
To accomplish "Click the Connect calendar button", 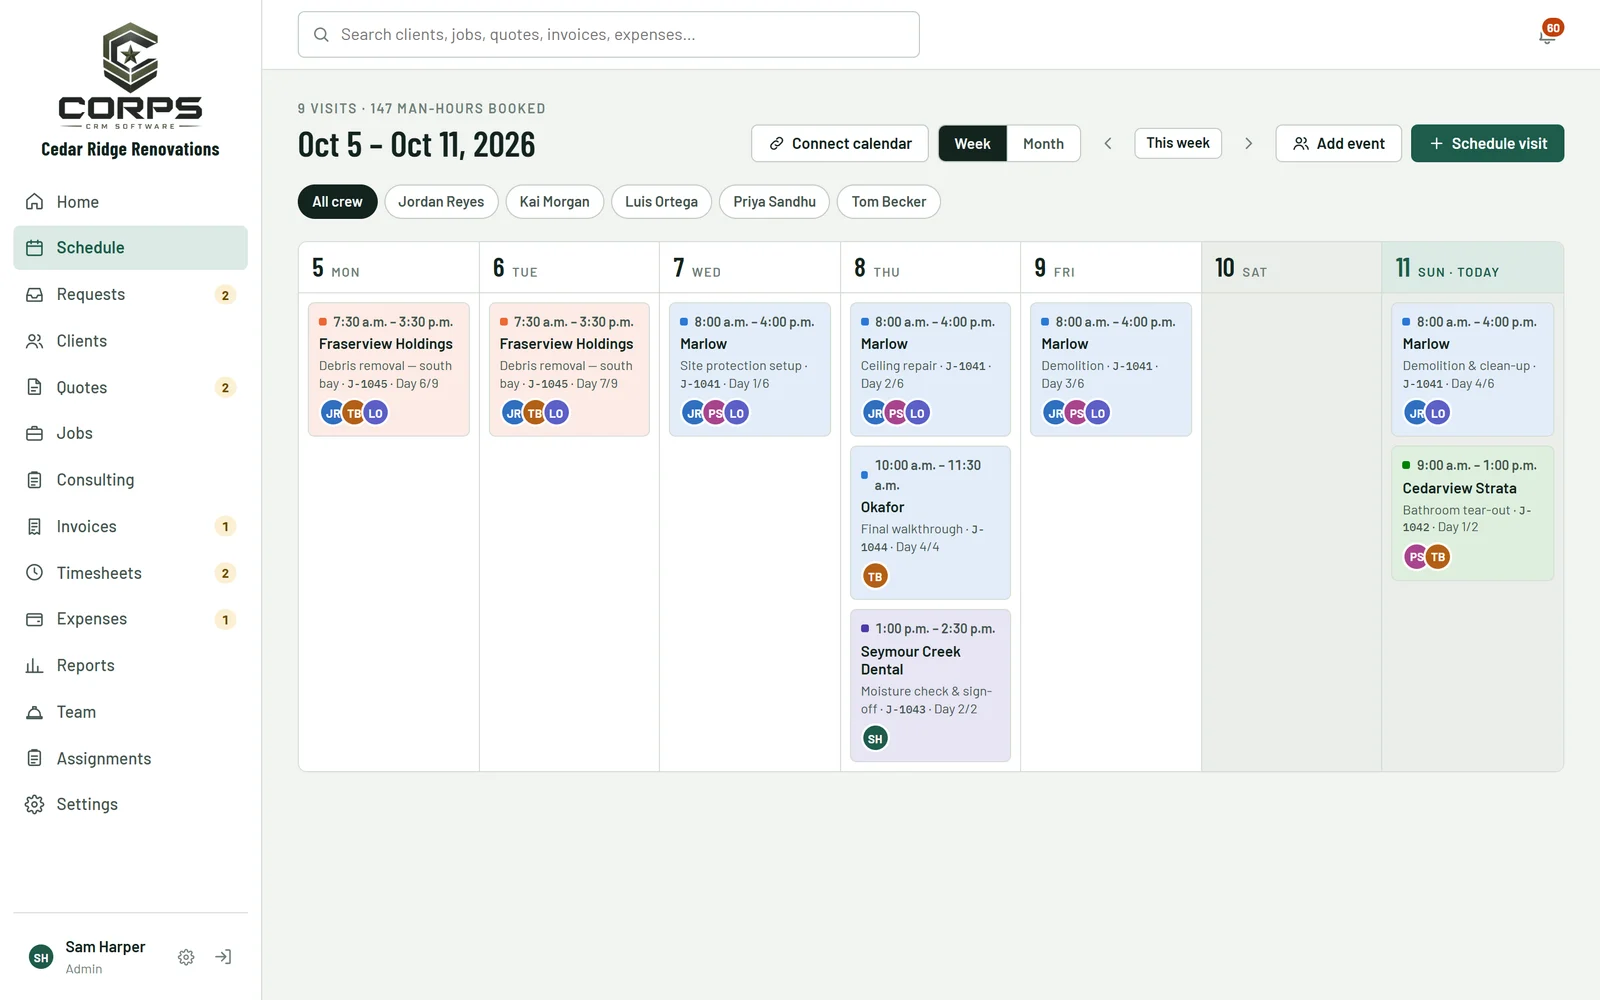I will pyautogui.click(x=840, y=144).
